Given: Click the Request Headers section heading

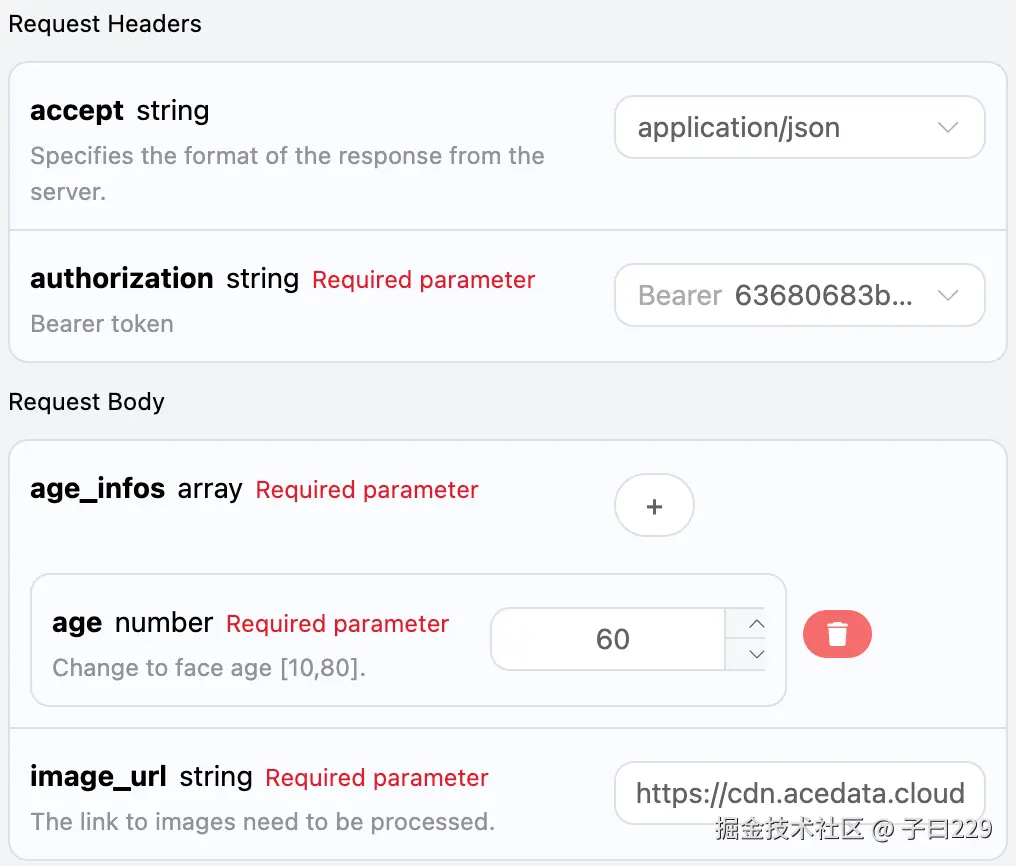Looking at the screenshot, I should 105,24.
